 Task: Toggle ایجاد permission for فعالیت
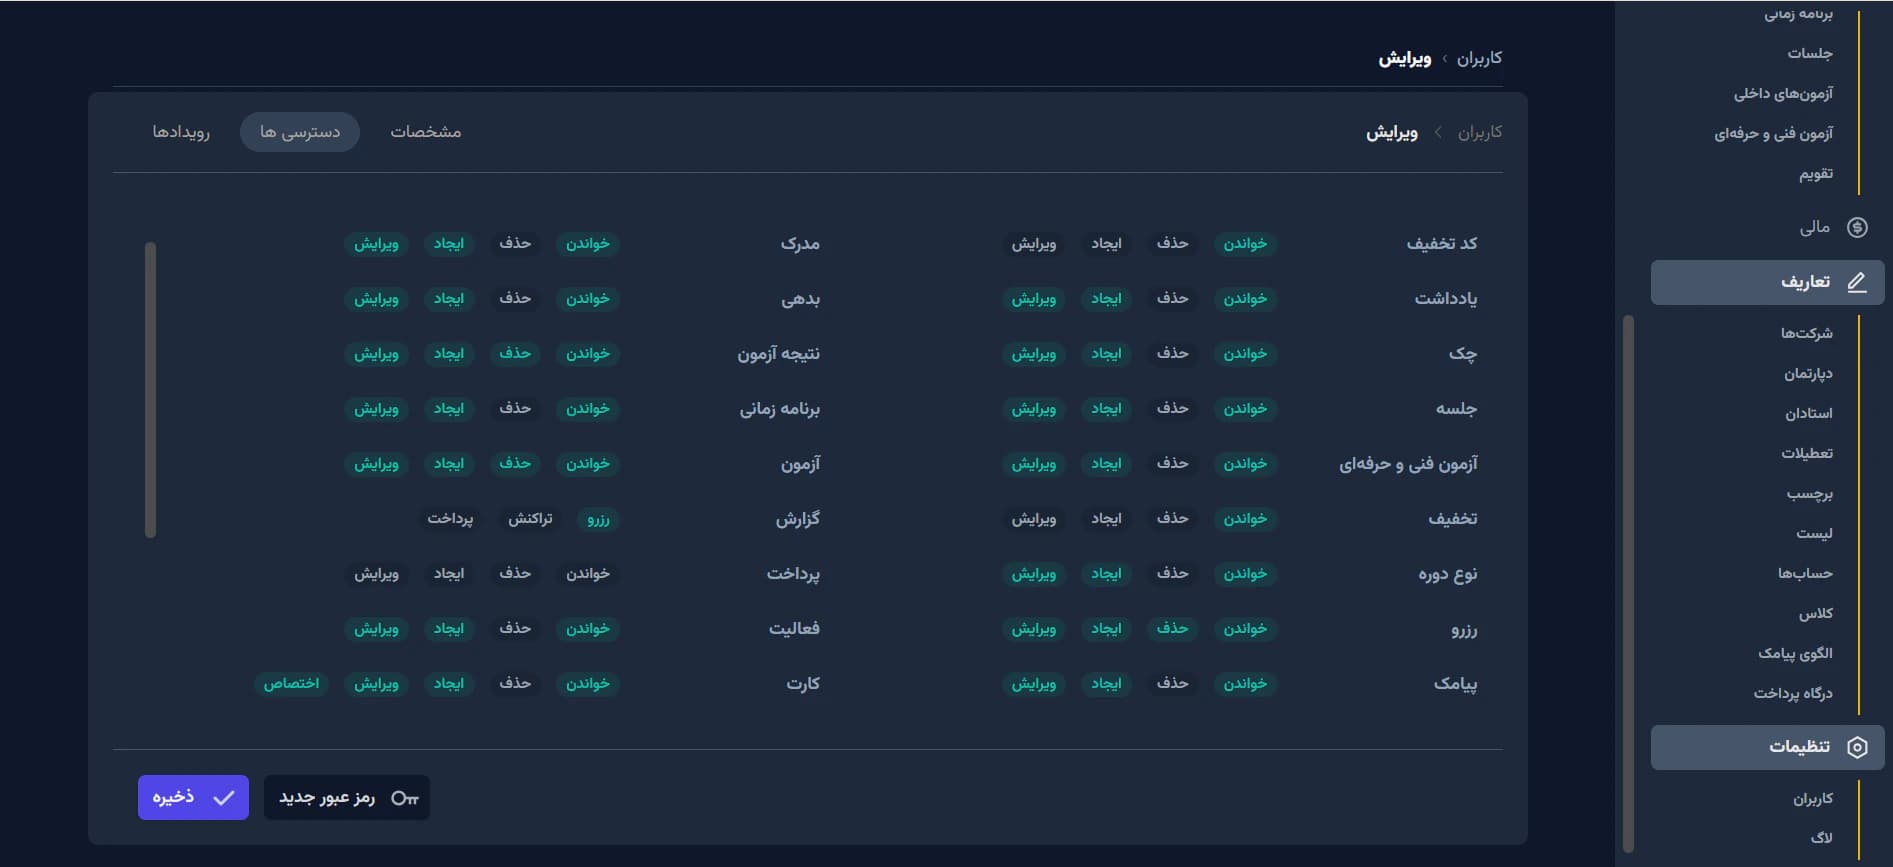(449, 629)
